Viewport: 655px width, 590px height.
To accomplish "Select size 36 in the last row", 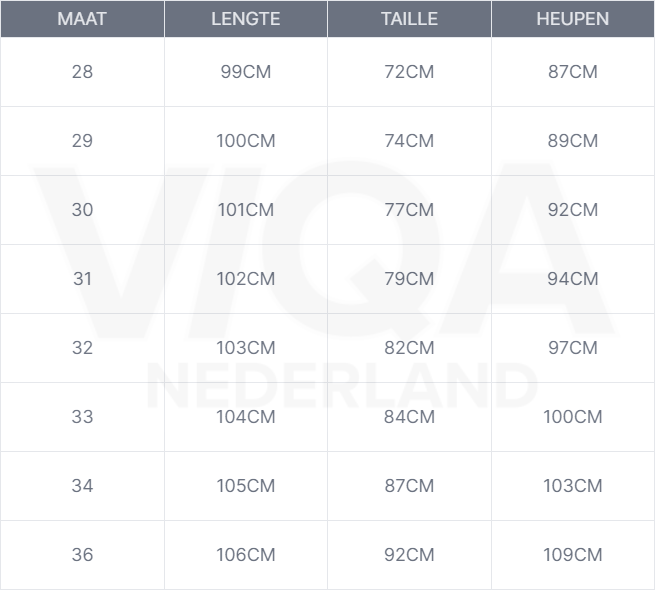I will click(82, 555).
